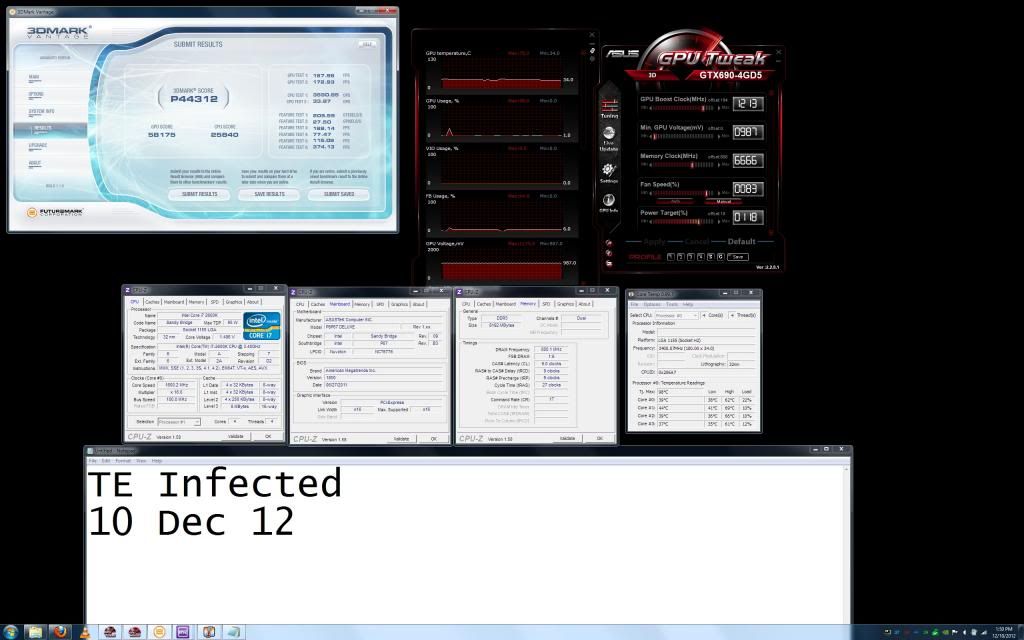The width and height of the screenshot is (1024, 640).
Task: Click the Submit Results button in 3DMark
Action: [199, 194]
